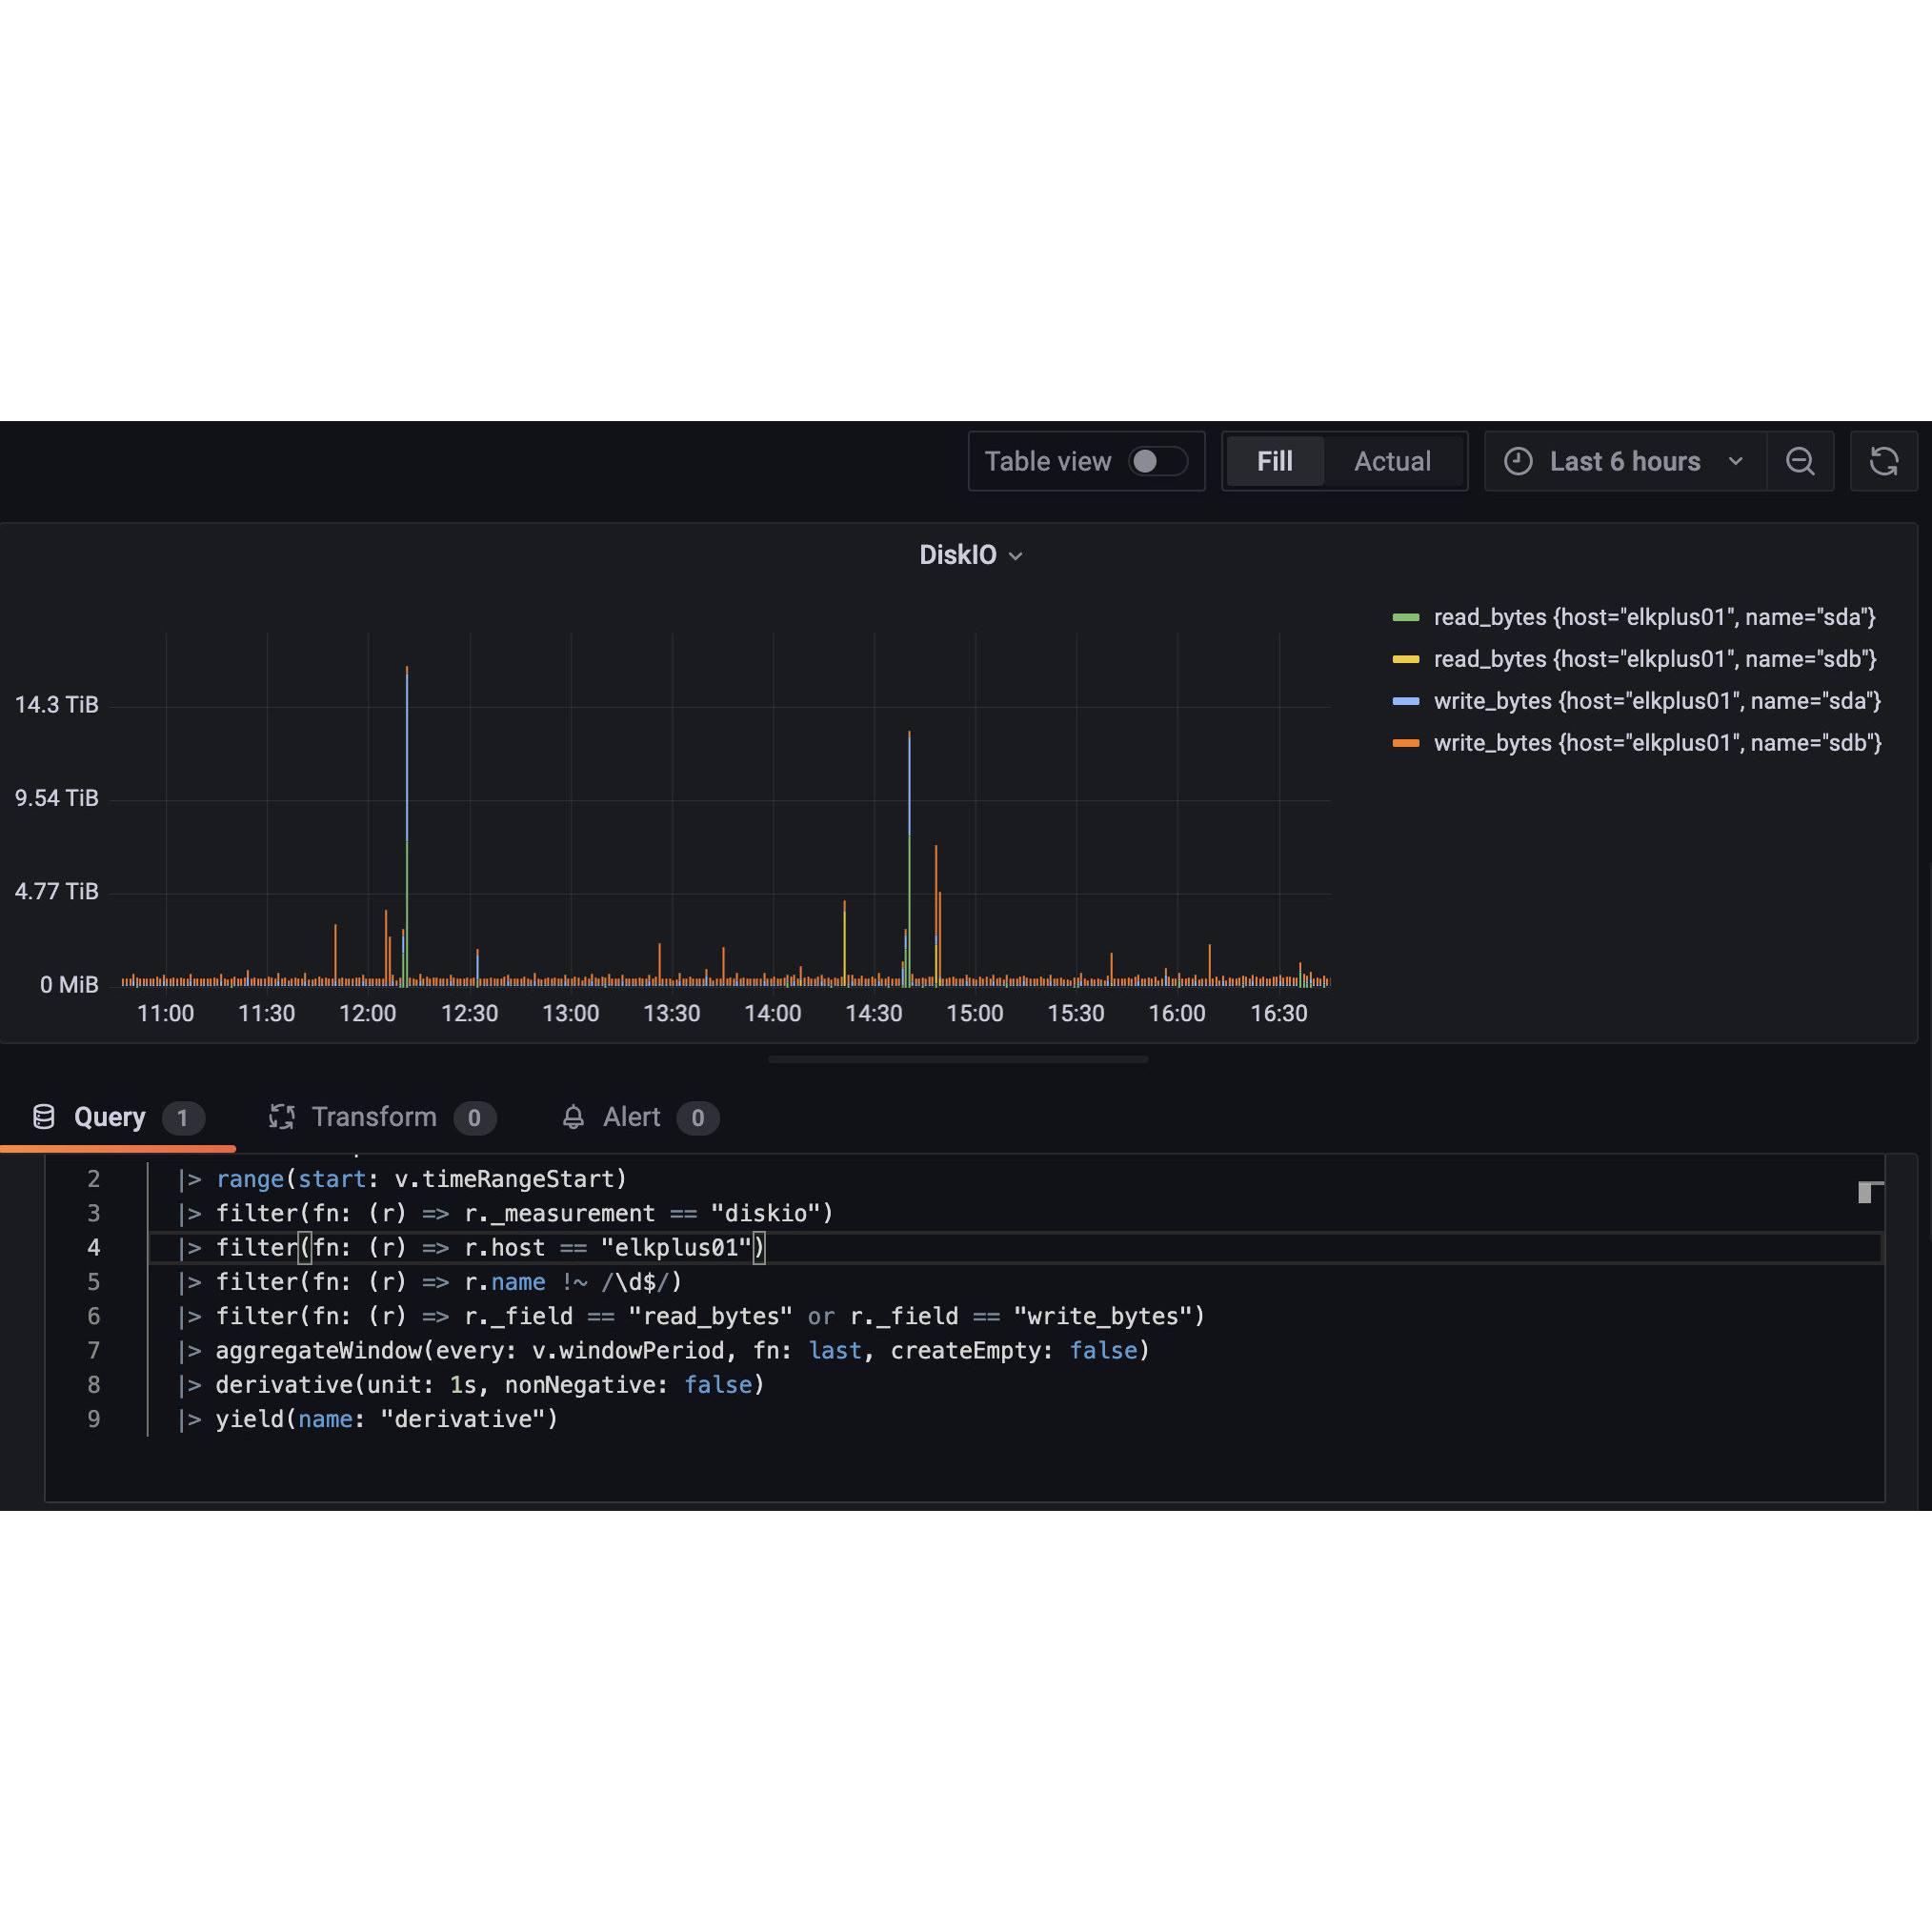Click the database icon next to Query
The image size is (1932, 1932).
44,1117
